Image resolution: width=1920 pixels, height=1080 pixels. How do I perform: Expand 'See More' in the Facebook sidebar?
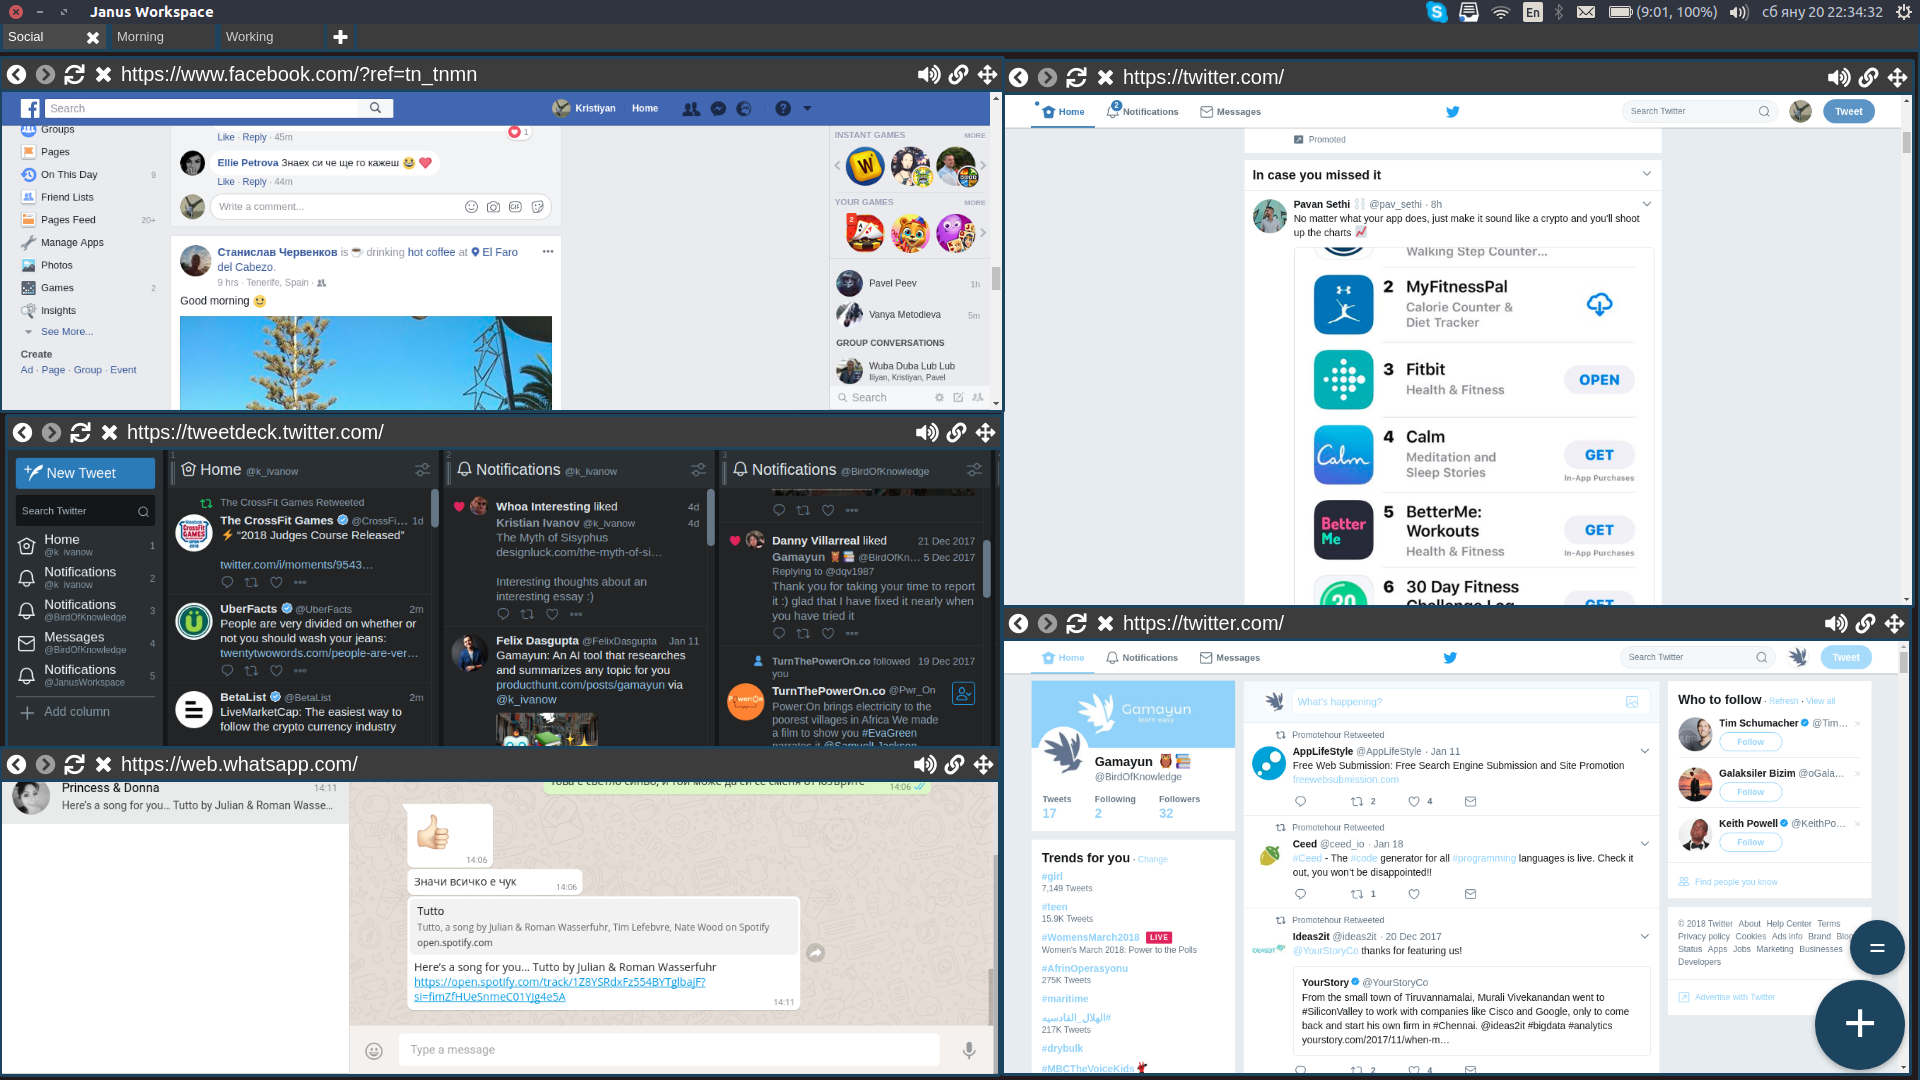click(x=66, y=331)
